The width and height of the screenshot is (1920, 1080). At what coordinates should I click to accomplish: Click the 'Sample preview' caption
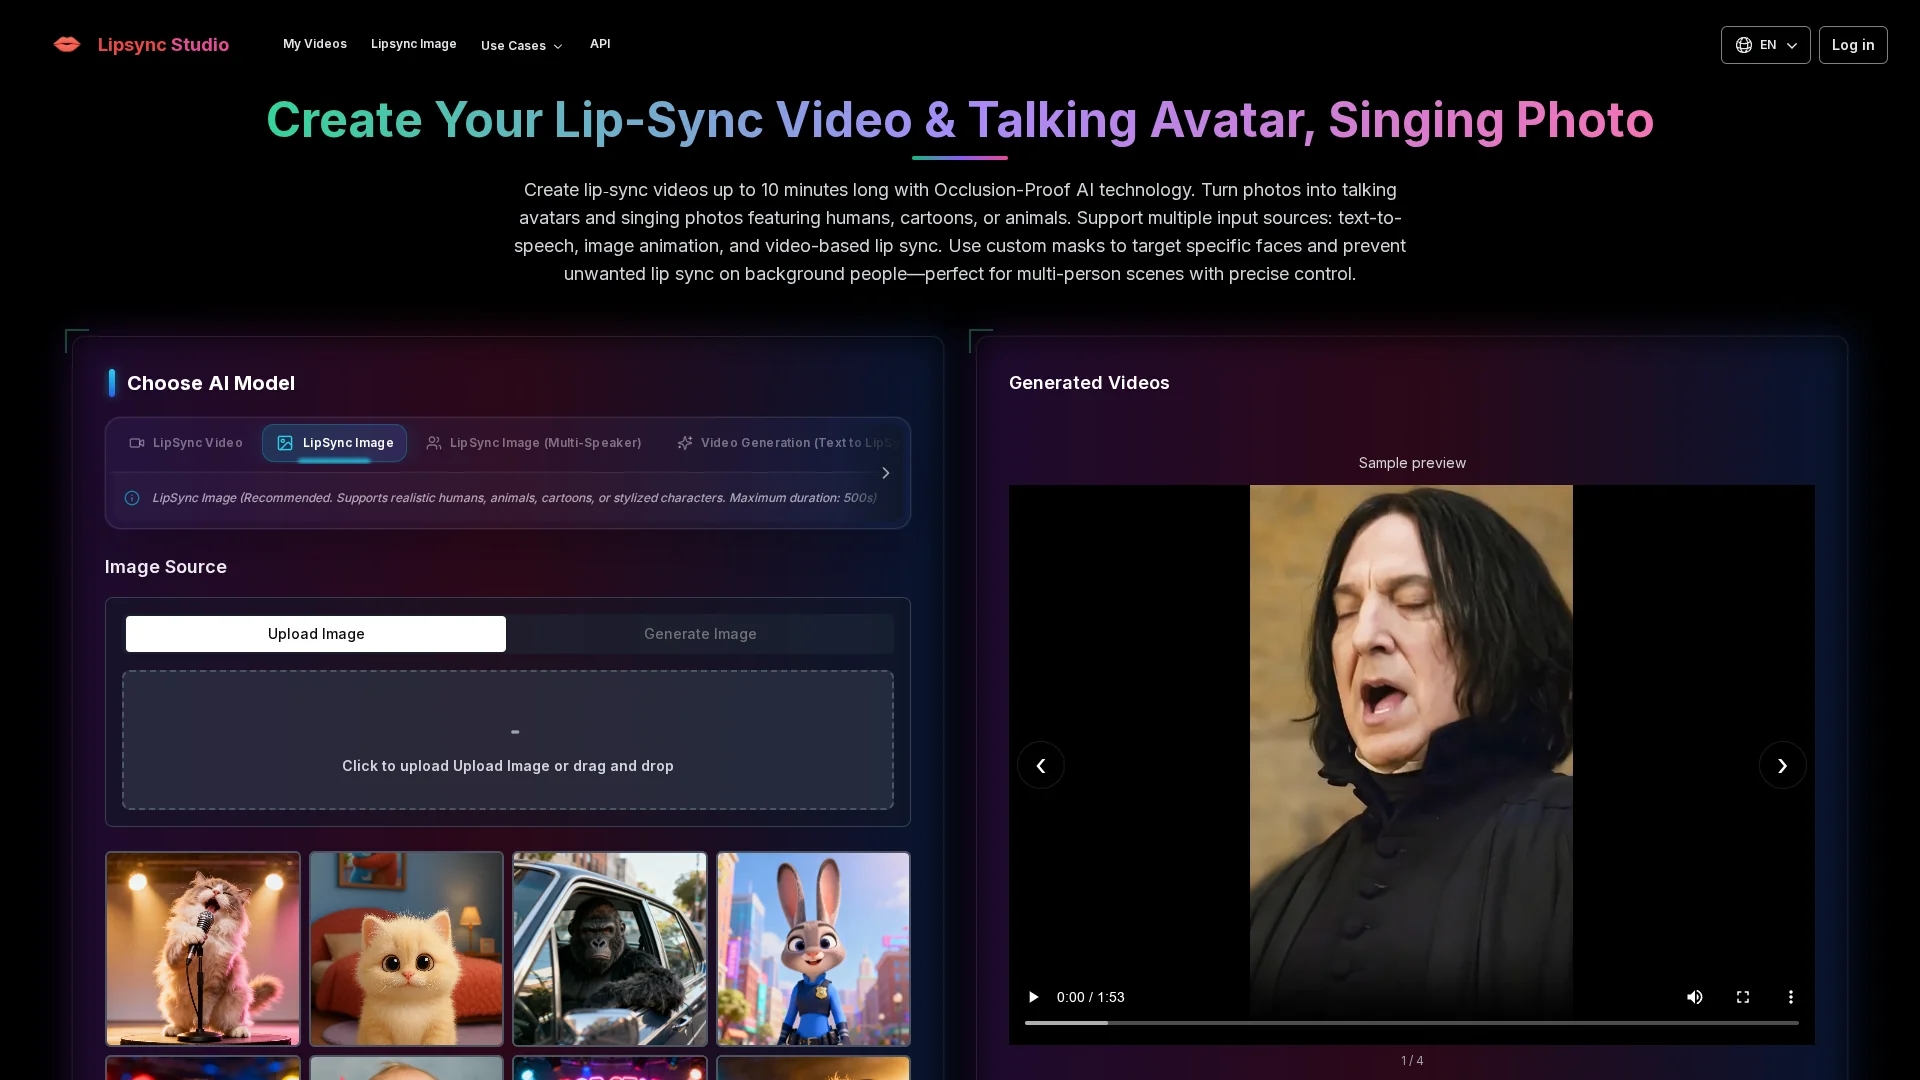pyautogui.click(x=1412, y=463)
